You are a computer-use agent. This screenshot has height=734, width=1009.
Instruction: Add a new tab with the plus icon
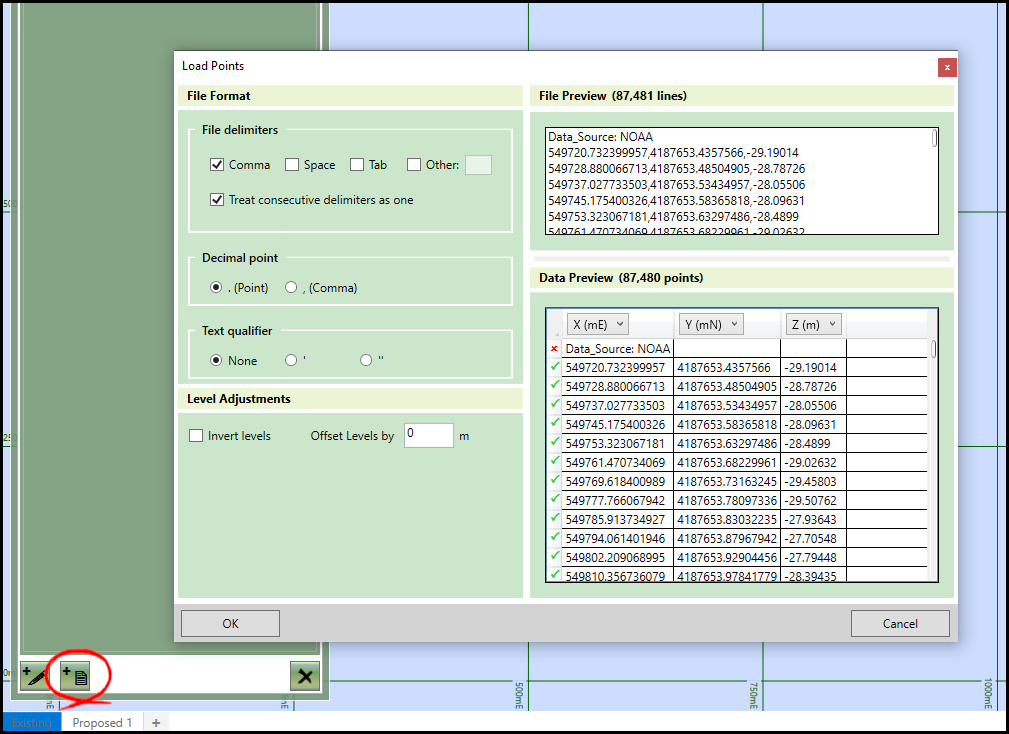156,722
